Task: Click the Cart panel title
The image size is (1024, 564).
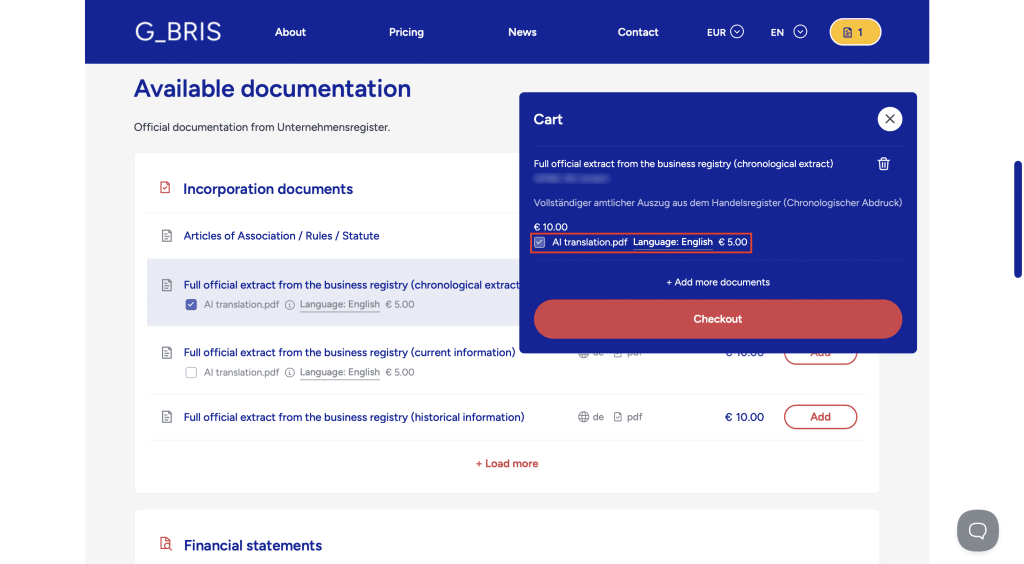Action: tap(548, 119)
